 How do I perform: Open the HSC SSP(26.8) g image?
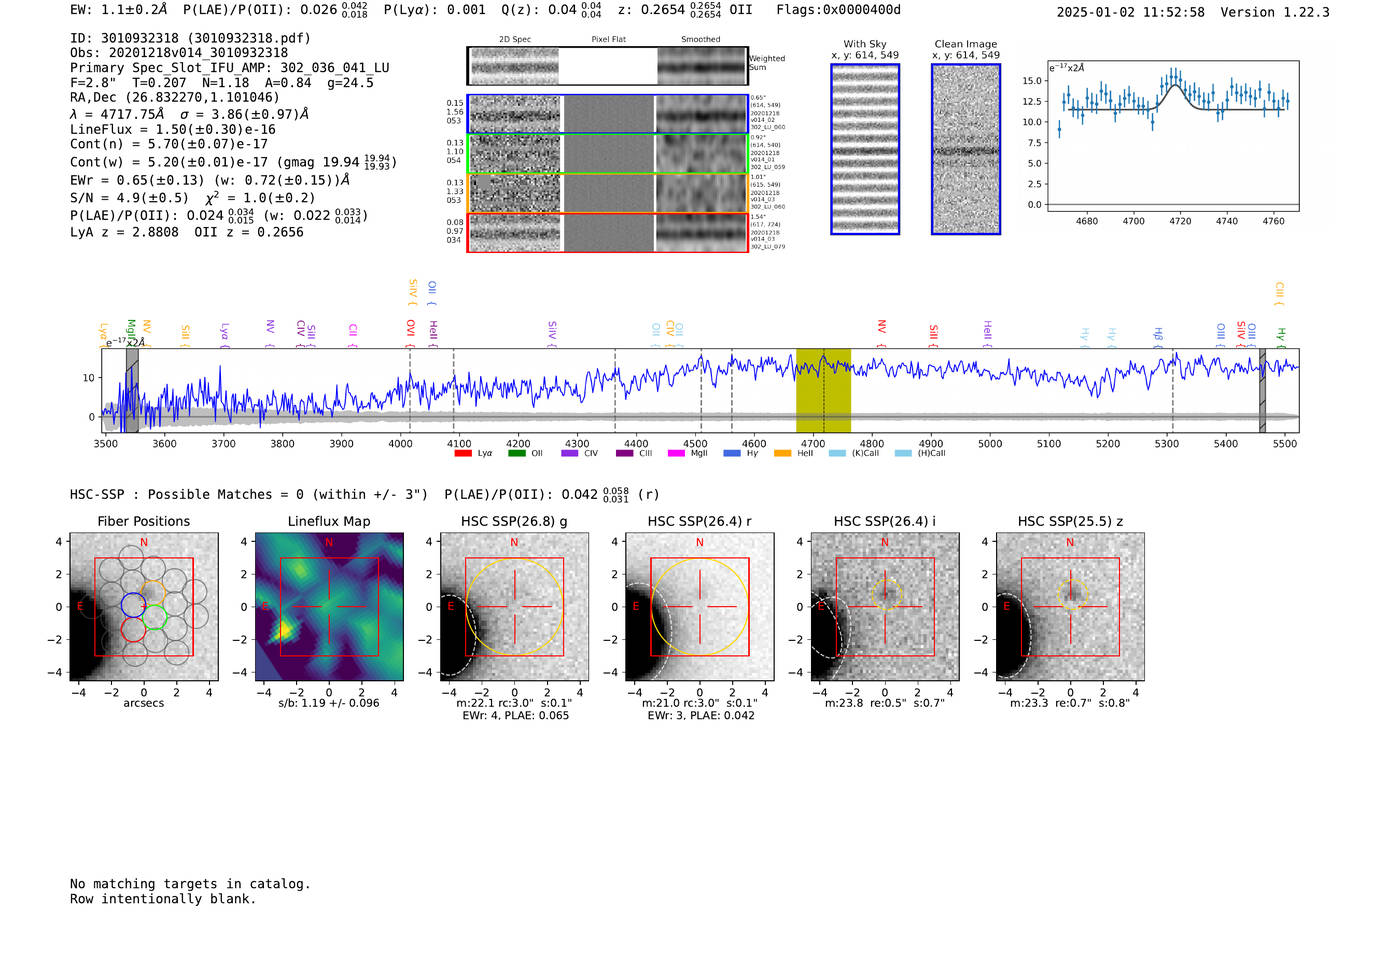514,607
